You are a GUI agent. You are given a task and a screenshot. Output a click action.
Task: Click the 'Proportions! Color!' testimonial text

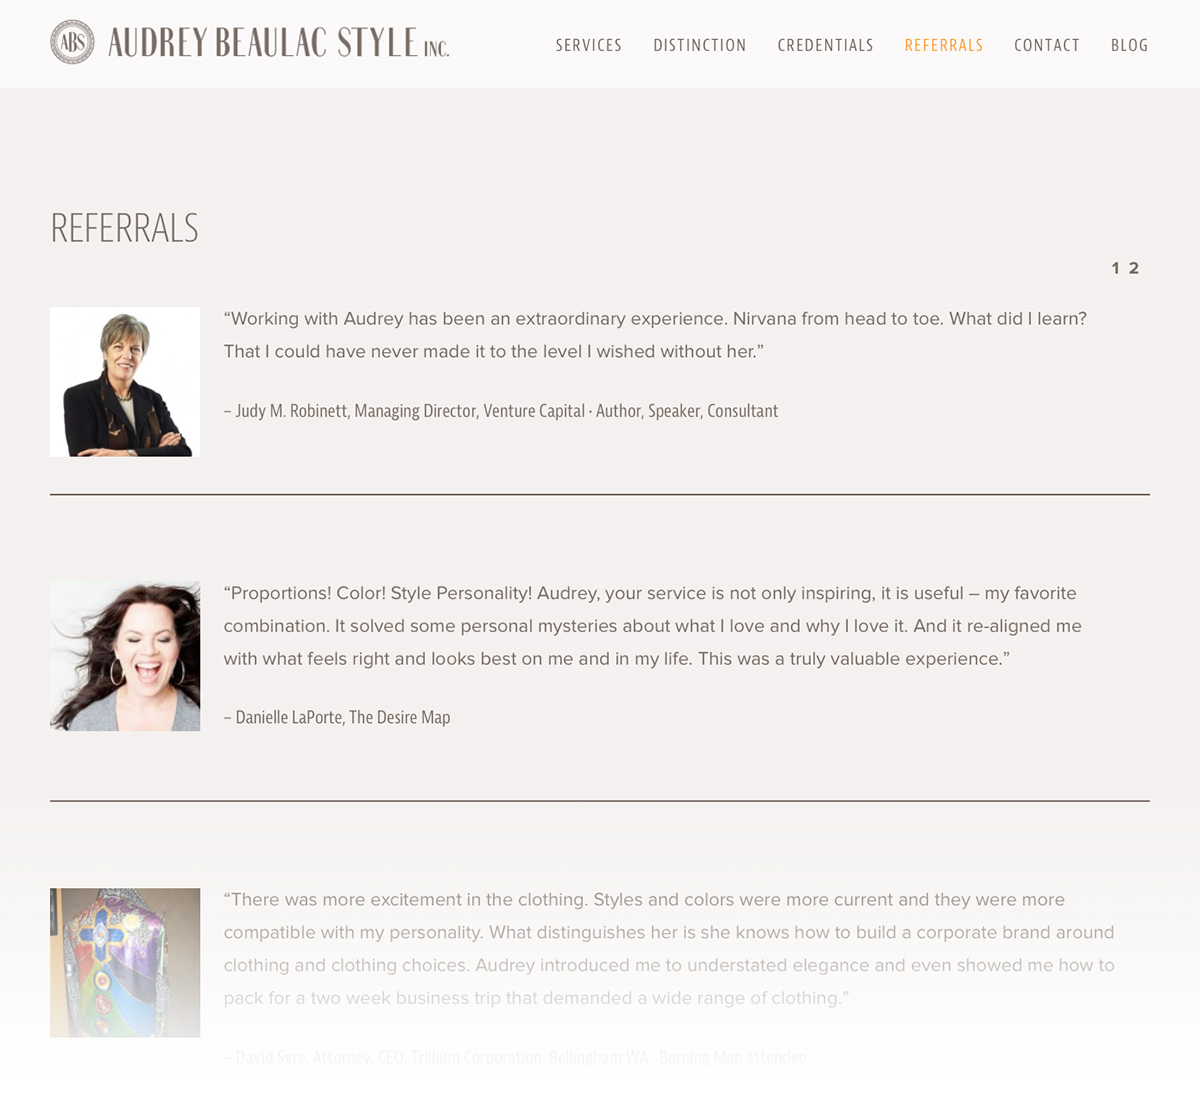[653, 626]
